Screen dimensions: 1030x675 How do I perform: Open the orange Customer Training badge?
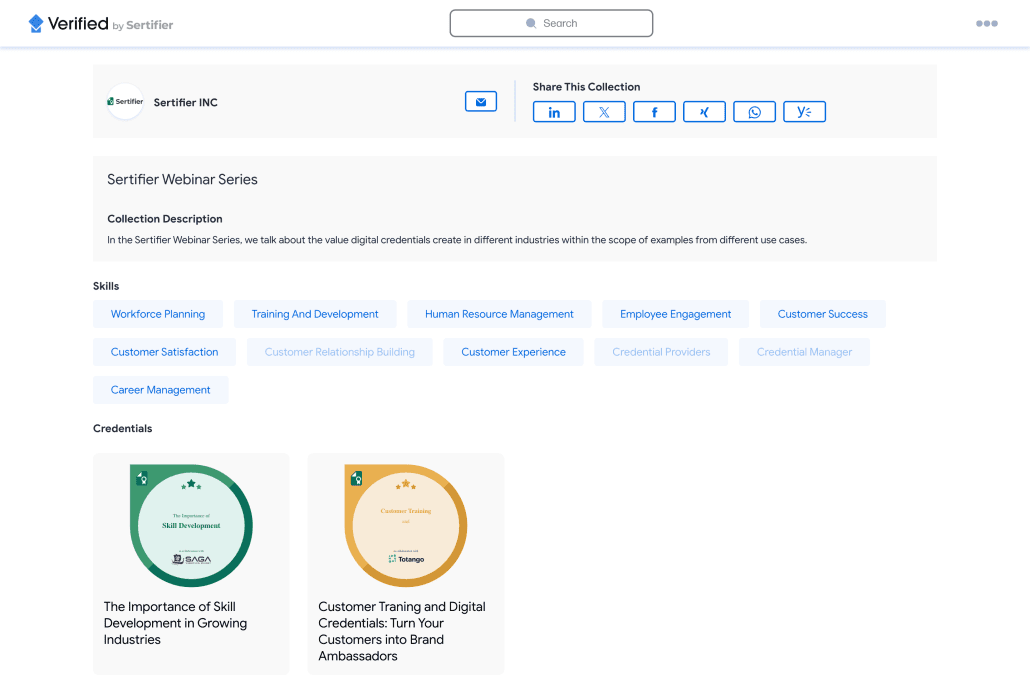pos(405,526)
